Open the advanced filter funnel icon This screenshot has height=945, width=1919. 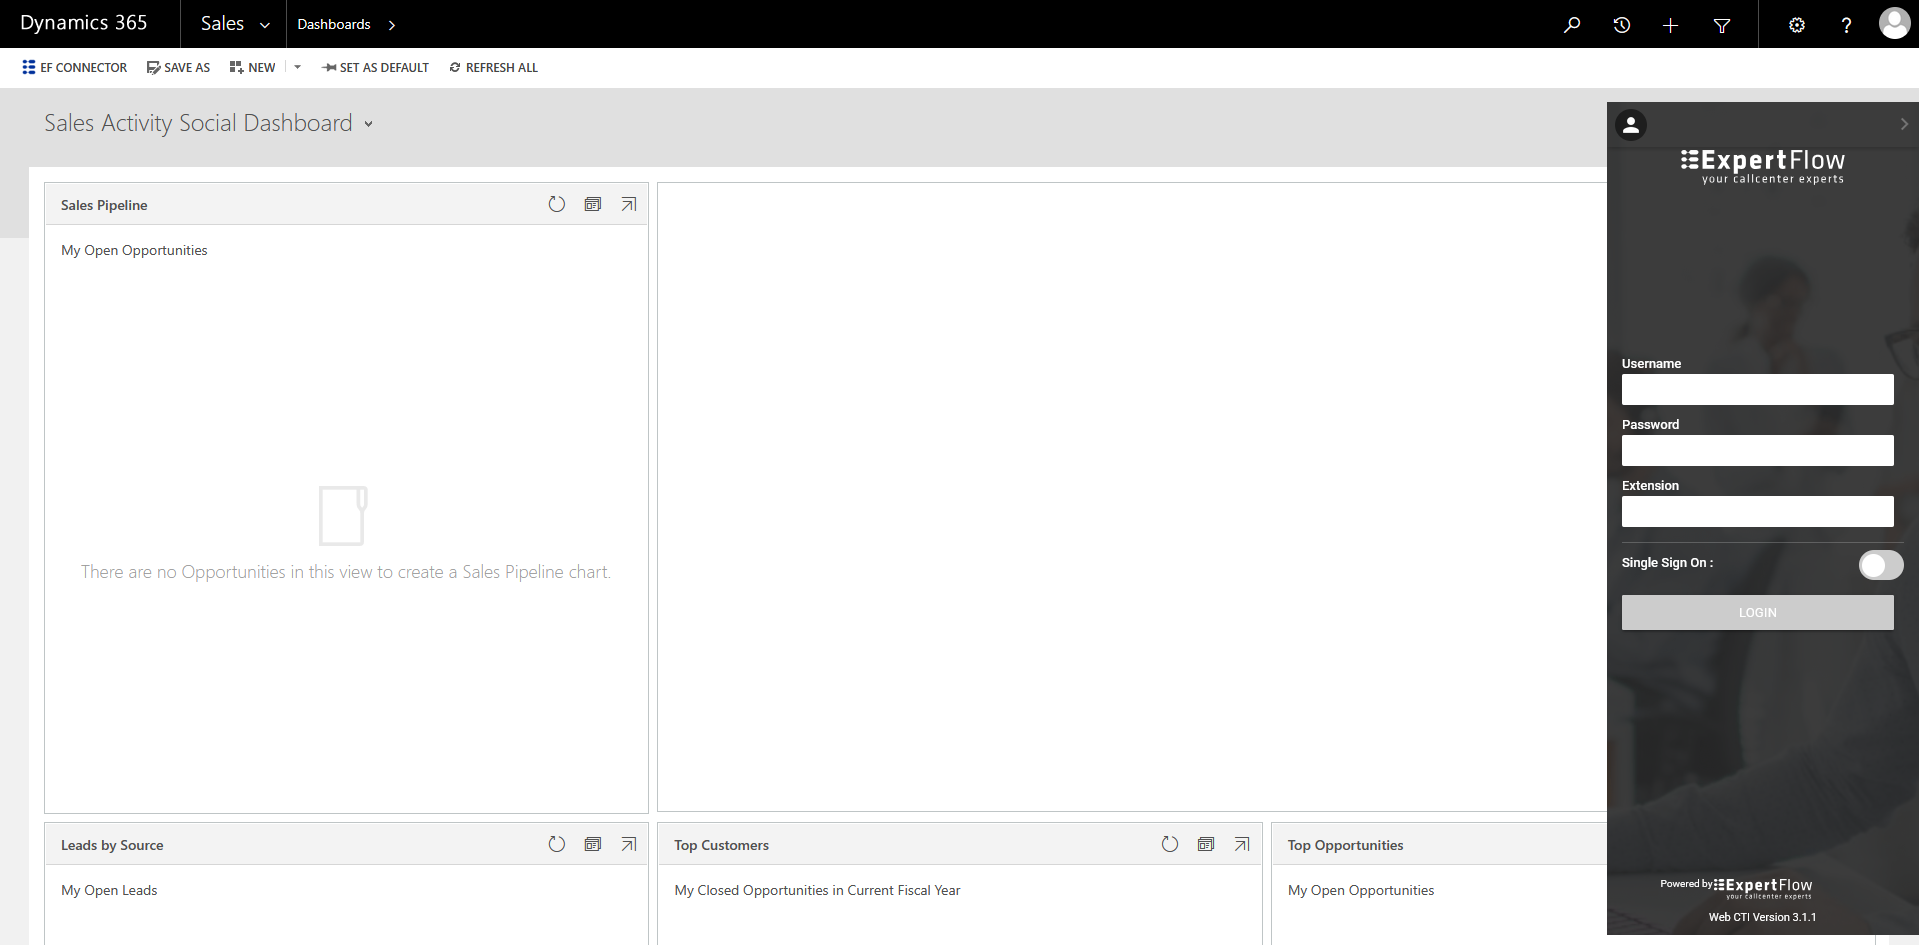pos(1722,24)
